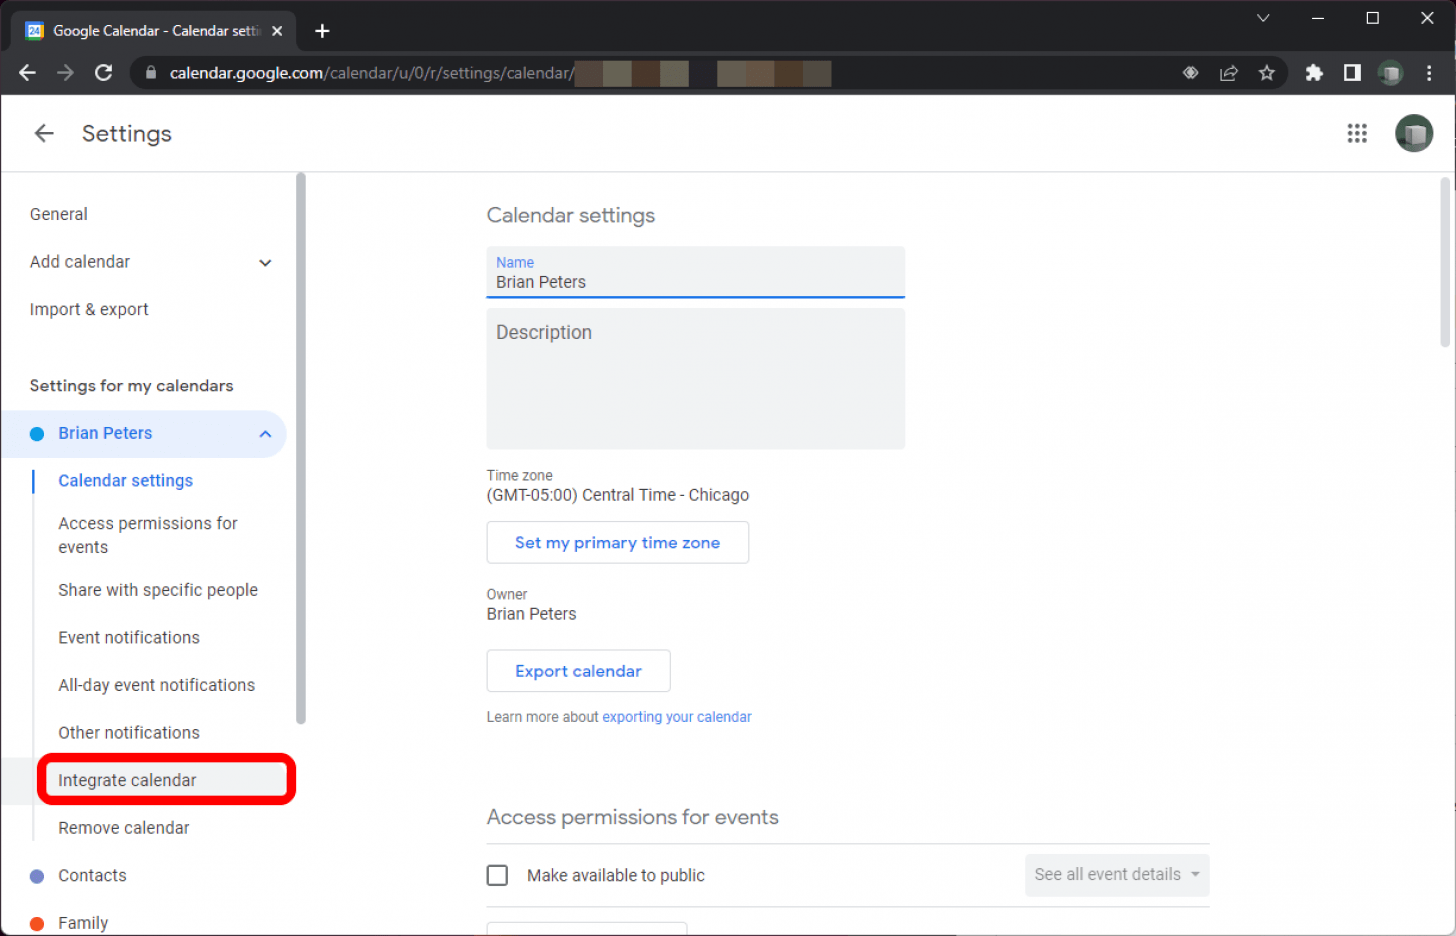Open General settings

tap(59, 214)
